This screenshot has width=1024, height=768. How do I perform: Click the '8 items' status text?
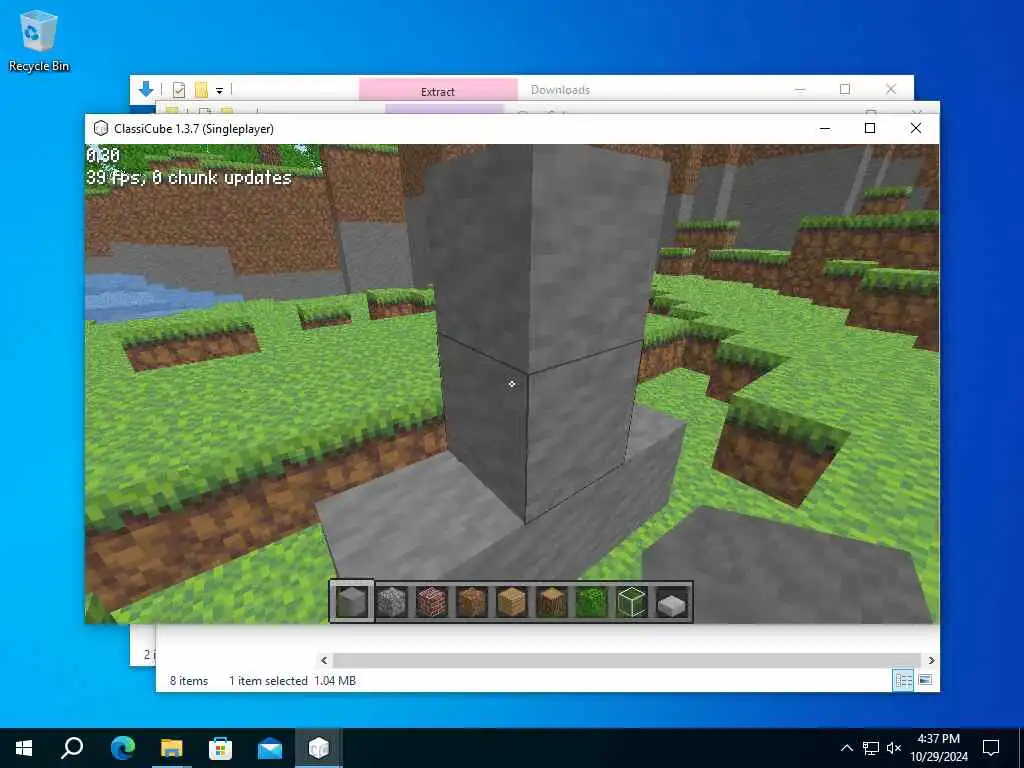coord(189,680)
